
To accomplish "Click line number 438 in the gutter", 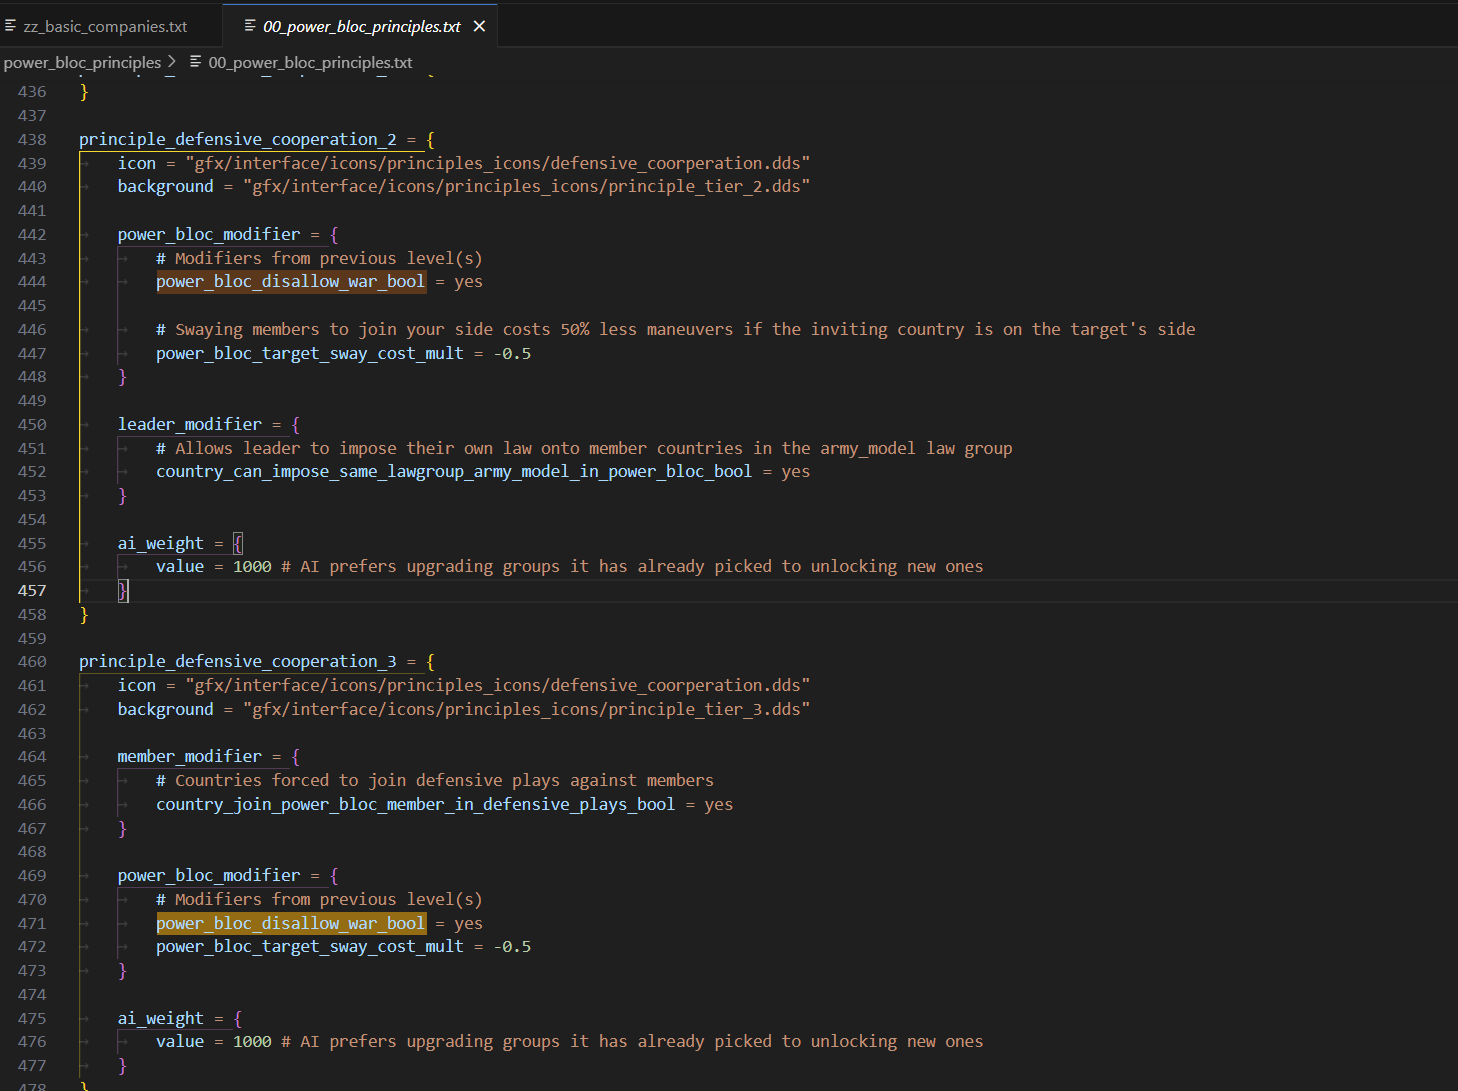I will (x=32, y=139).
